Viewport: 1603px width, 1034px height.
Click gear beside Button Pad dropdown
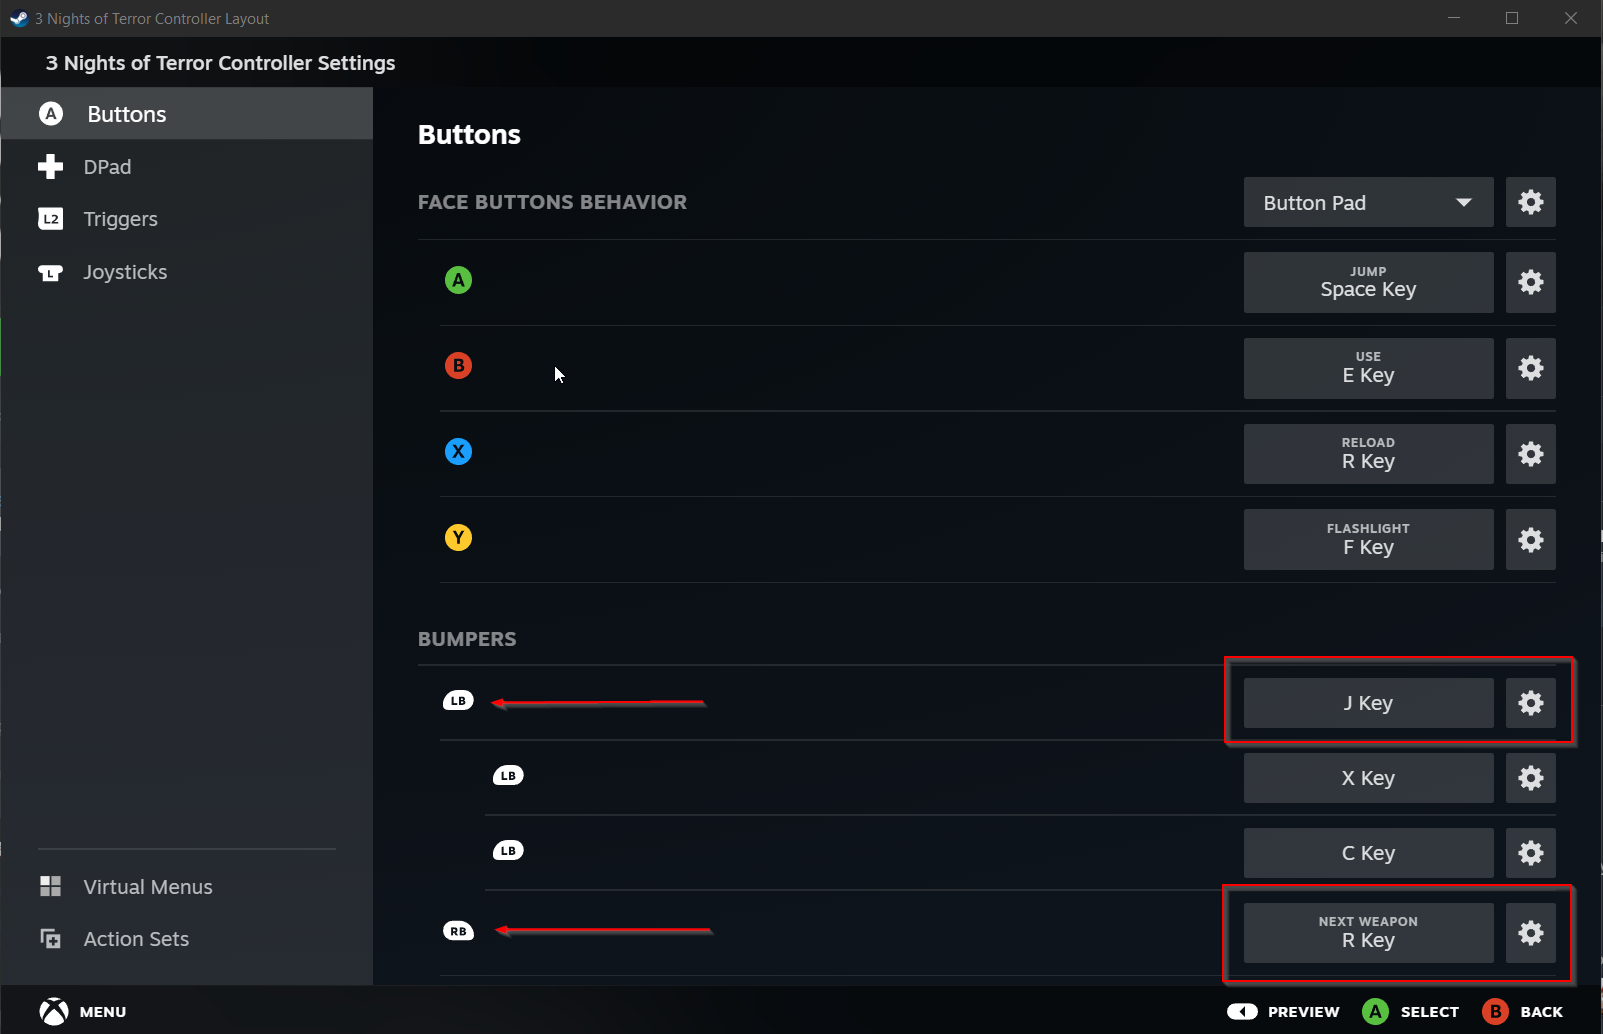[1530, 202]
